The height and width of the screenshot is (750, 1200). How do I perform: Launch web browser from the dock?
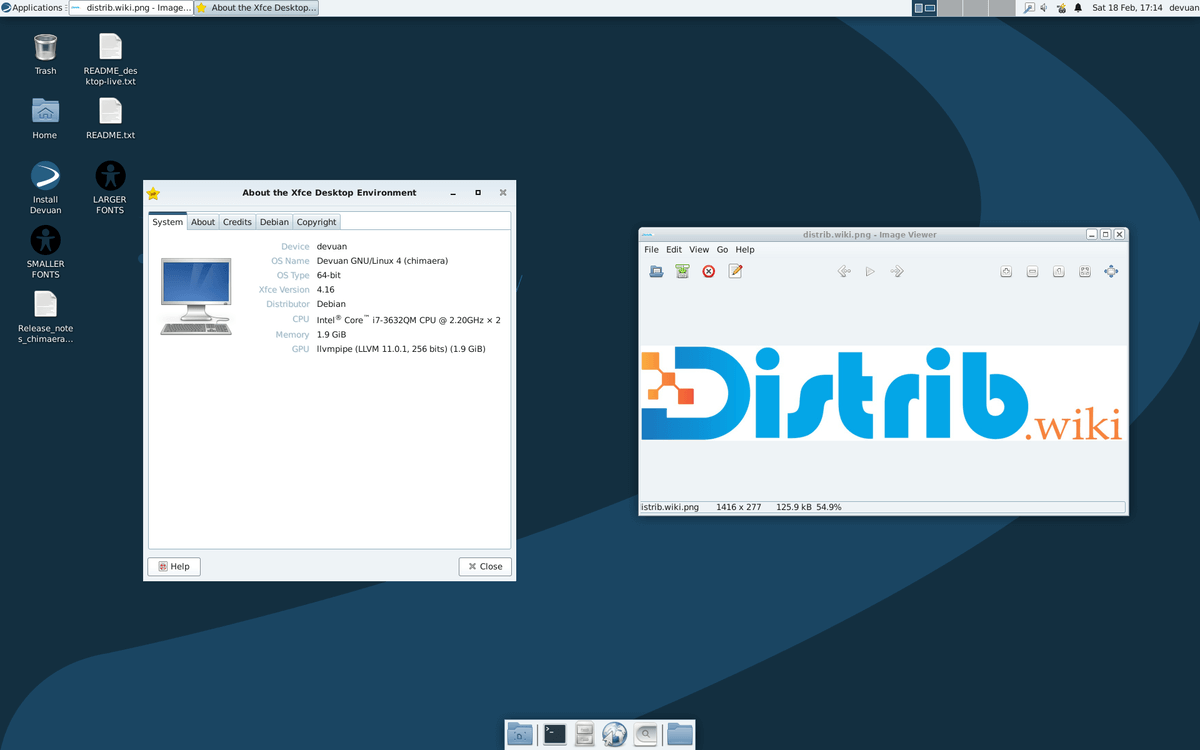pyautogui.click(x=614, y=734)
